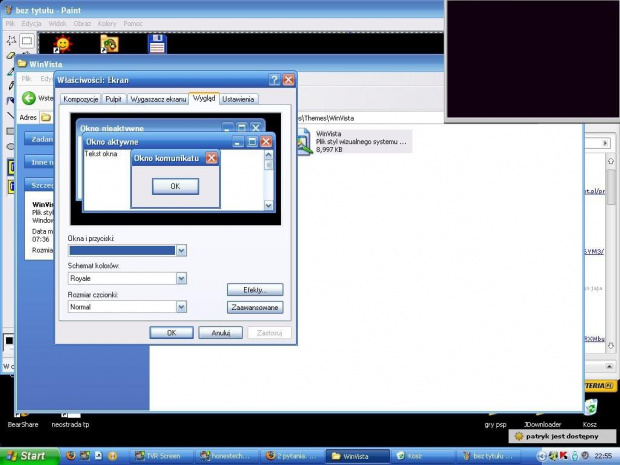This screenshot has height=465, width=620.
Task: Click the floppy disk icon in canvas
Action: pyautogui.click(x=157, y=43)
